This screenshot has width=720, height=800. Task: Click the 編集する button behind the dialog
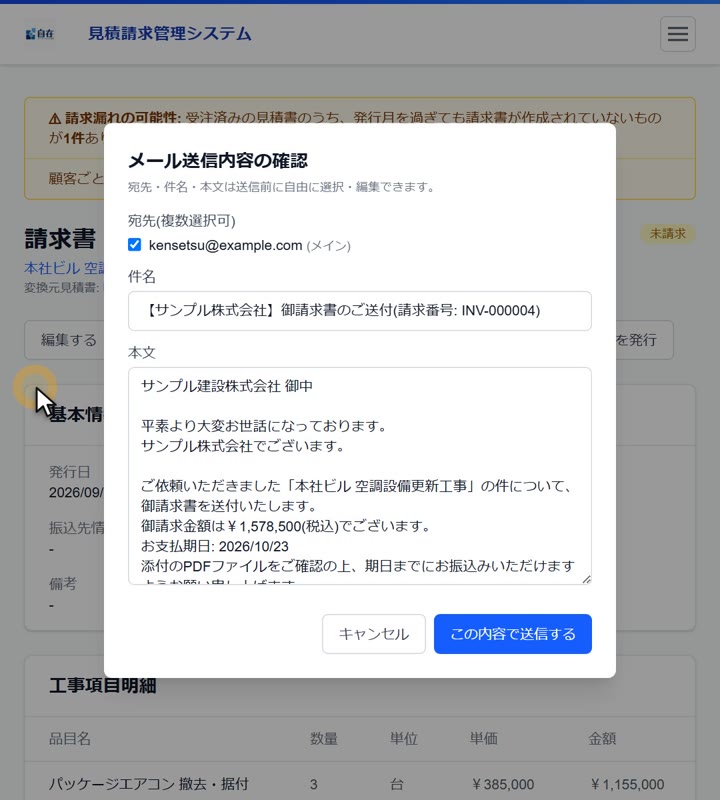point(64,340)
